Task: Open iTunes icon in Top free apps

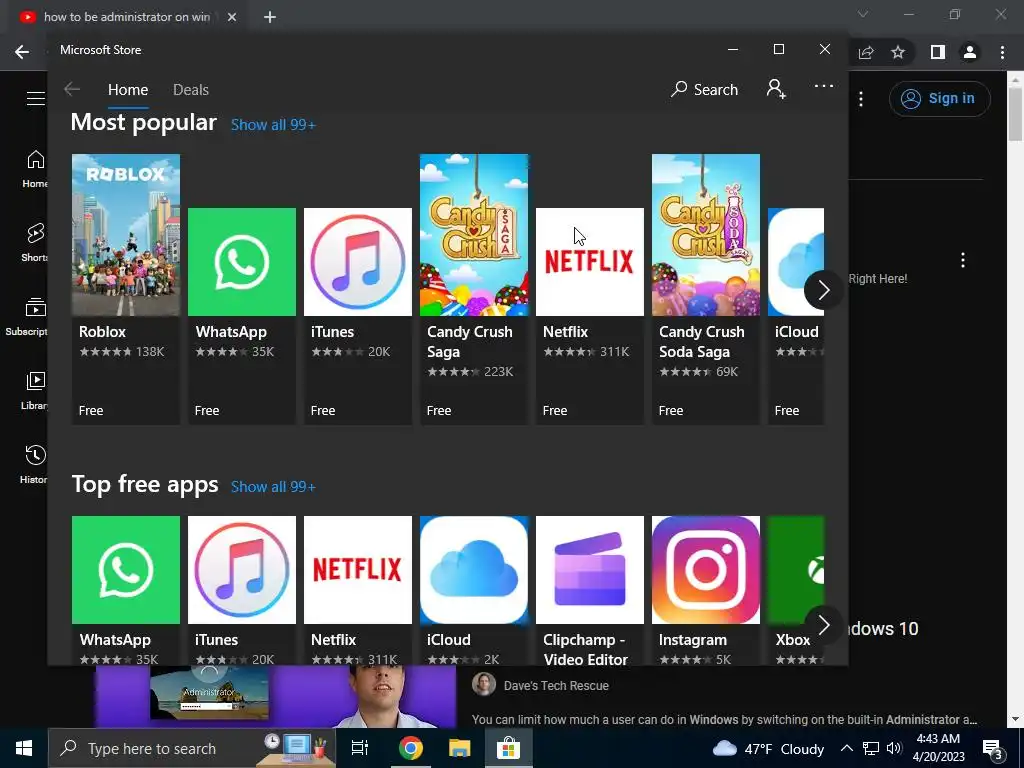Action: [242, 570]
